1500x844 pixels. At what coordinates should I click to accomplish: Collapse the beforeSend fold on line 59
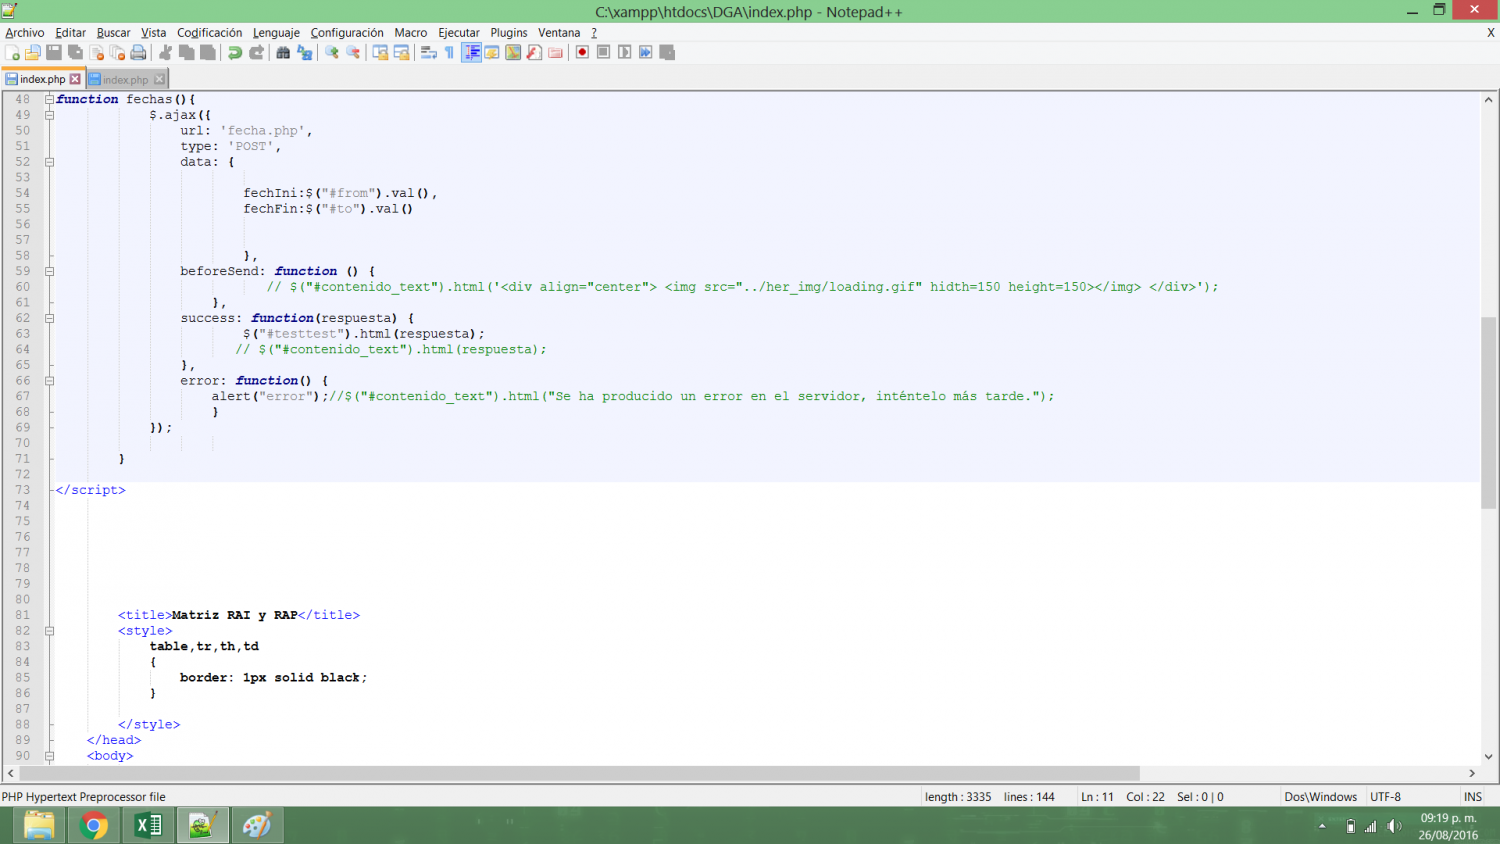[x=49, y=271]
